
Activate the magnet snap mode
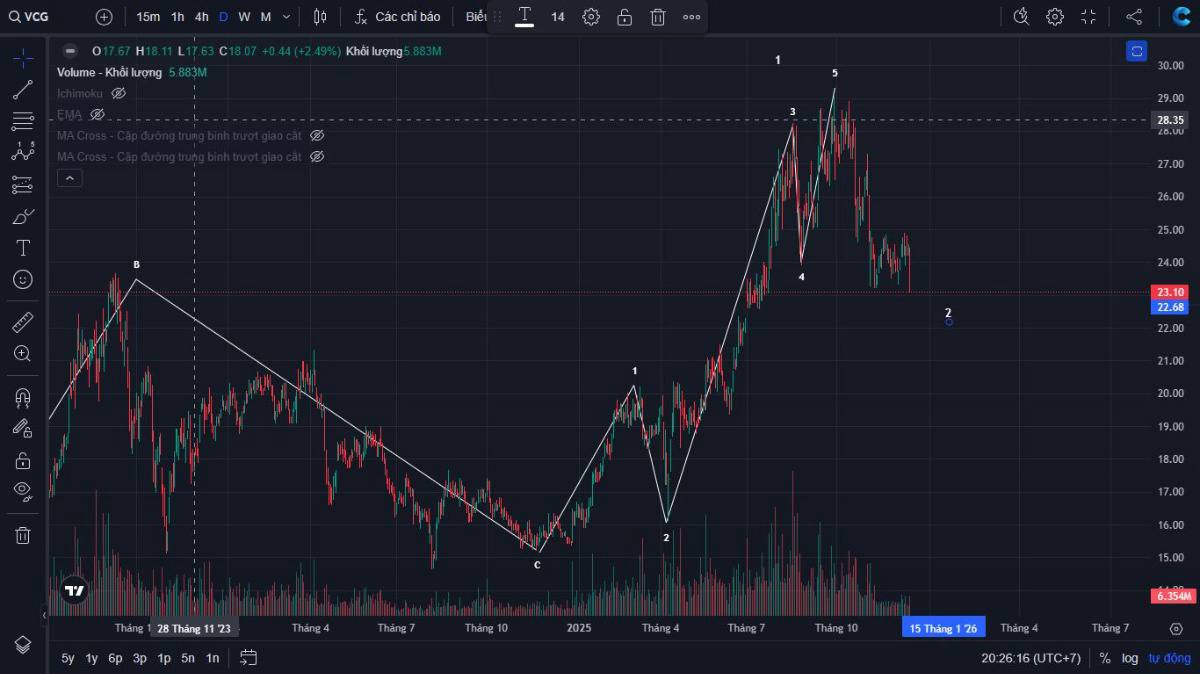click(x=22, y=397)
